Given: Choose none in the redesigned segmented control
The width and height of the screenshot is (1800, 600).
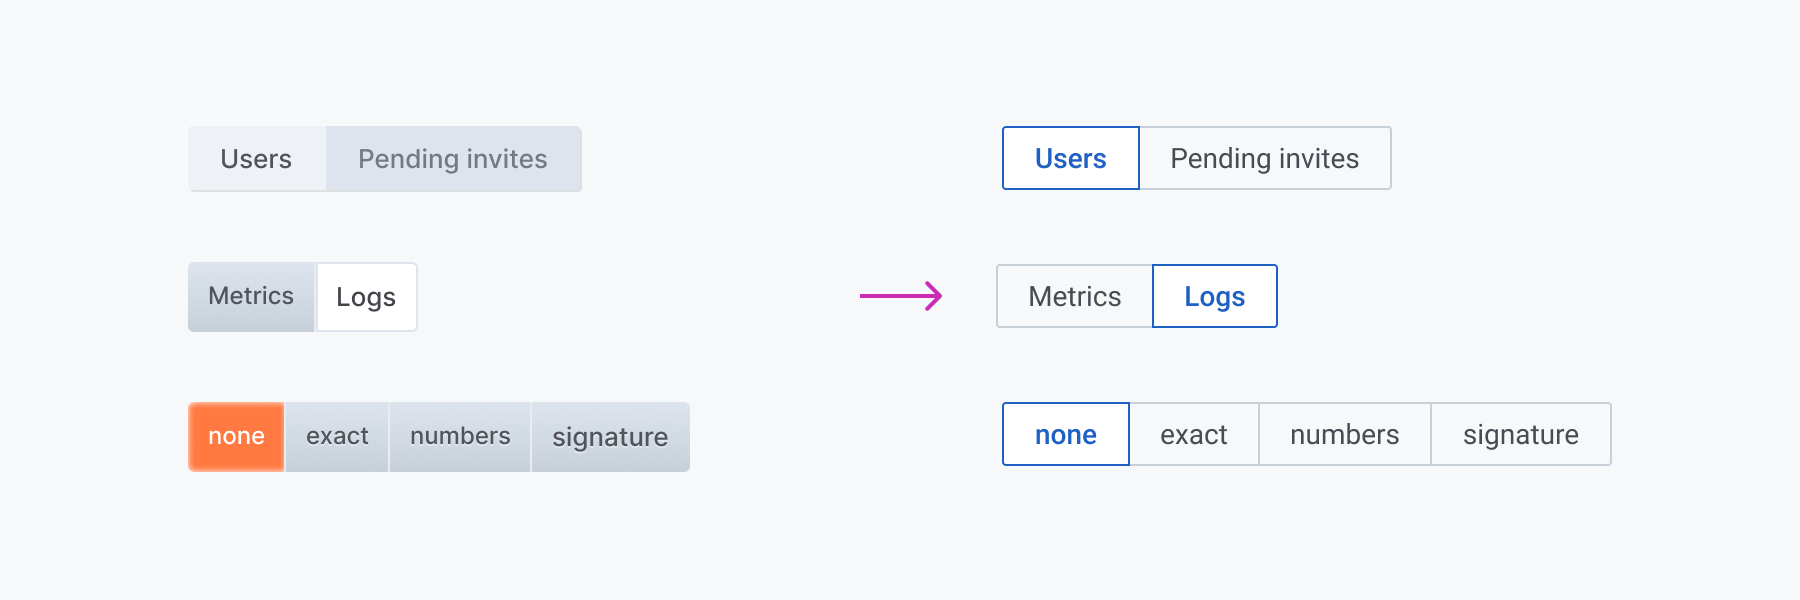Looking at the screenshot, I should point(1064,434).
